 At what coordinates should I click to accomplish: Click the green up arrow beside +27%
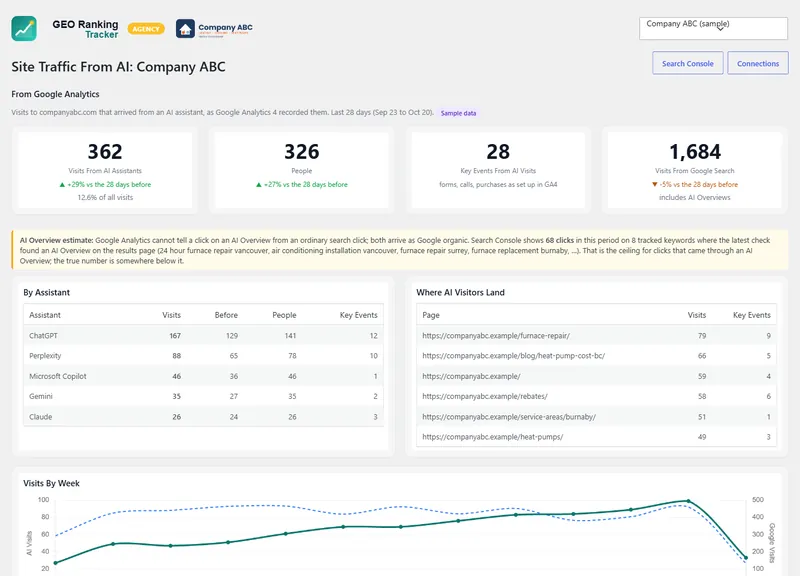coord(259,185)
